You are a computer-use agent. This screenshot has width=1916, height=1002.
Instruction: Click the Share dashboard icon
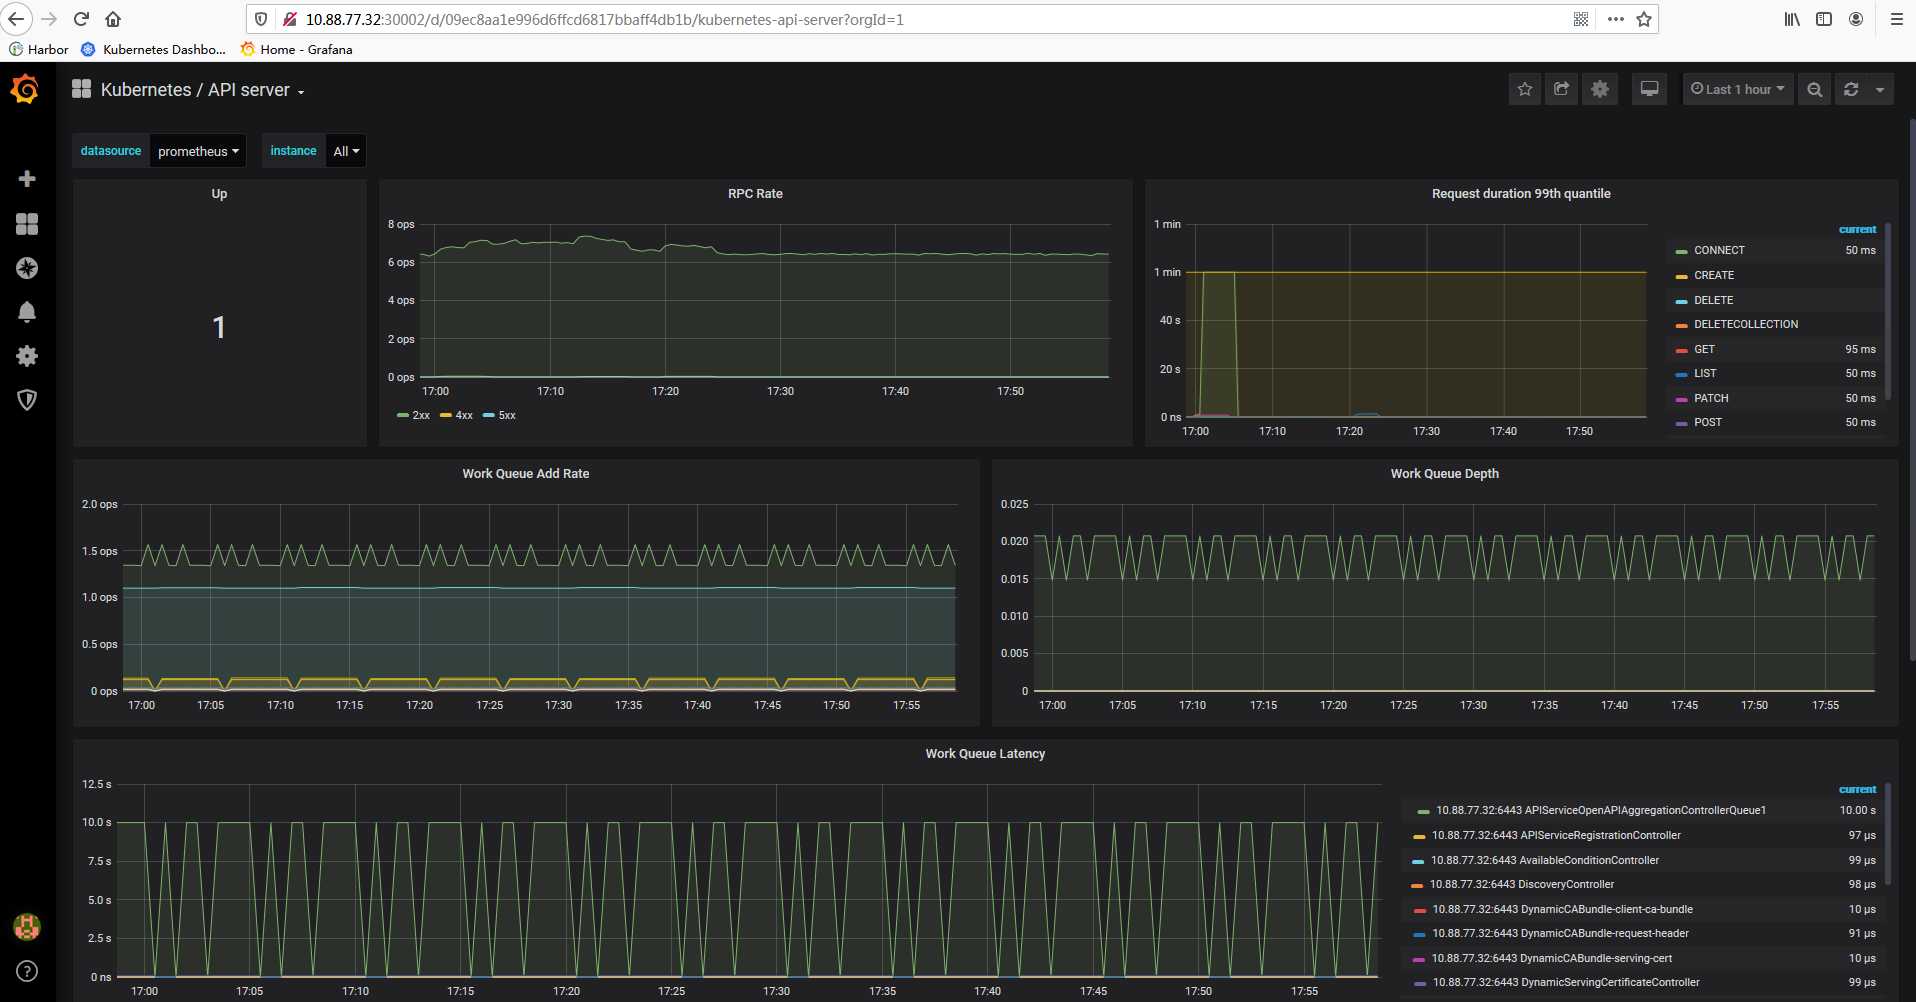[x=1562, y=89]
